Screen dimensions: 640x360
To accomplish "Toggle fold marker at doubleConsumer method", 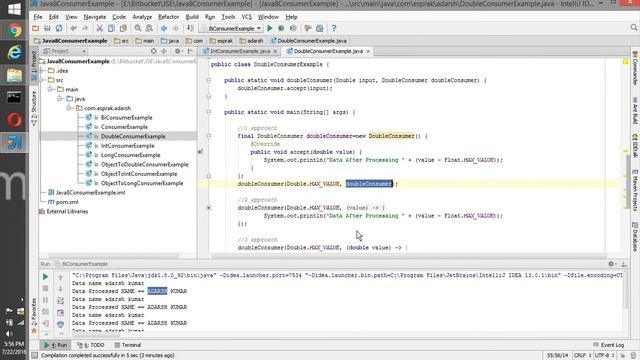I will 209,80.
